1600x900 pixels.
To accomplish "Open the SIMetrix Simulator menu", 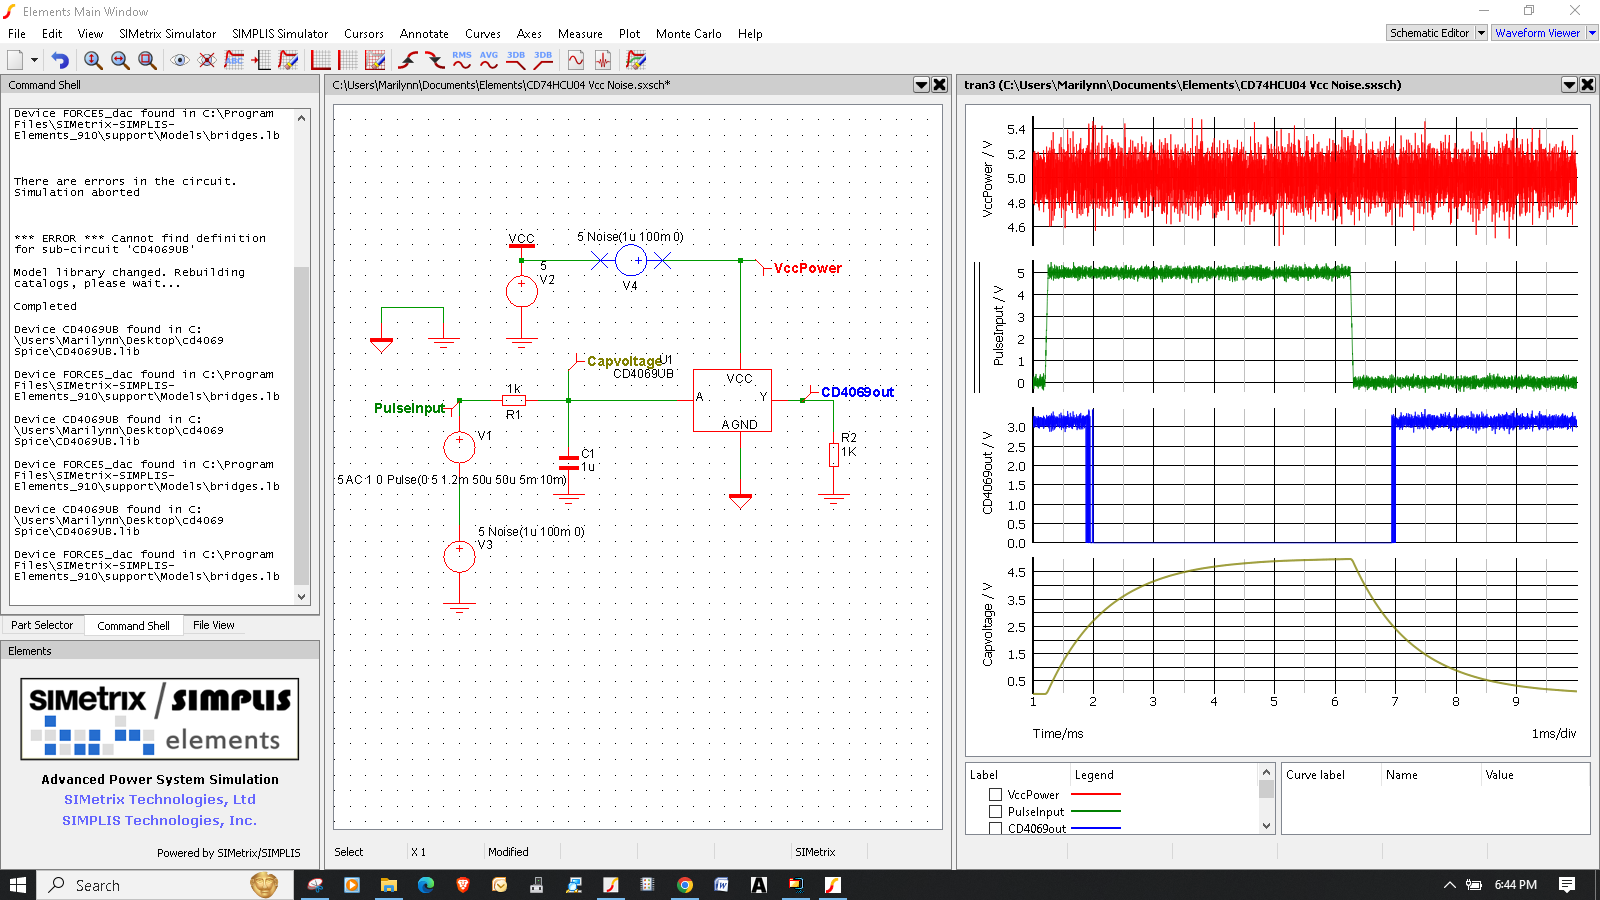I will [x=168, y=34].
